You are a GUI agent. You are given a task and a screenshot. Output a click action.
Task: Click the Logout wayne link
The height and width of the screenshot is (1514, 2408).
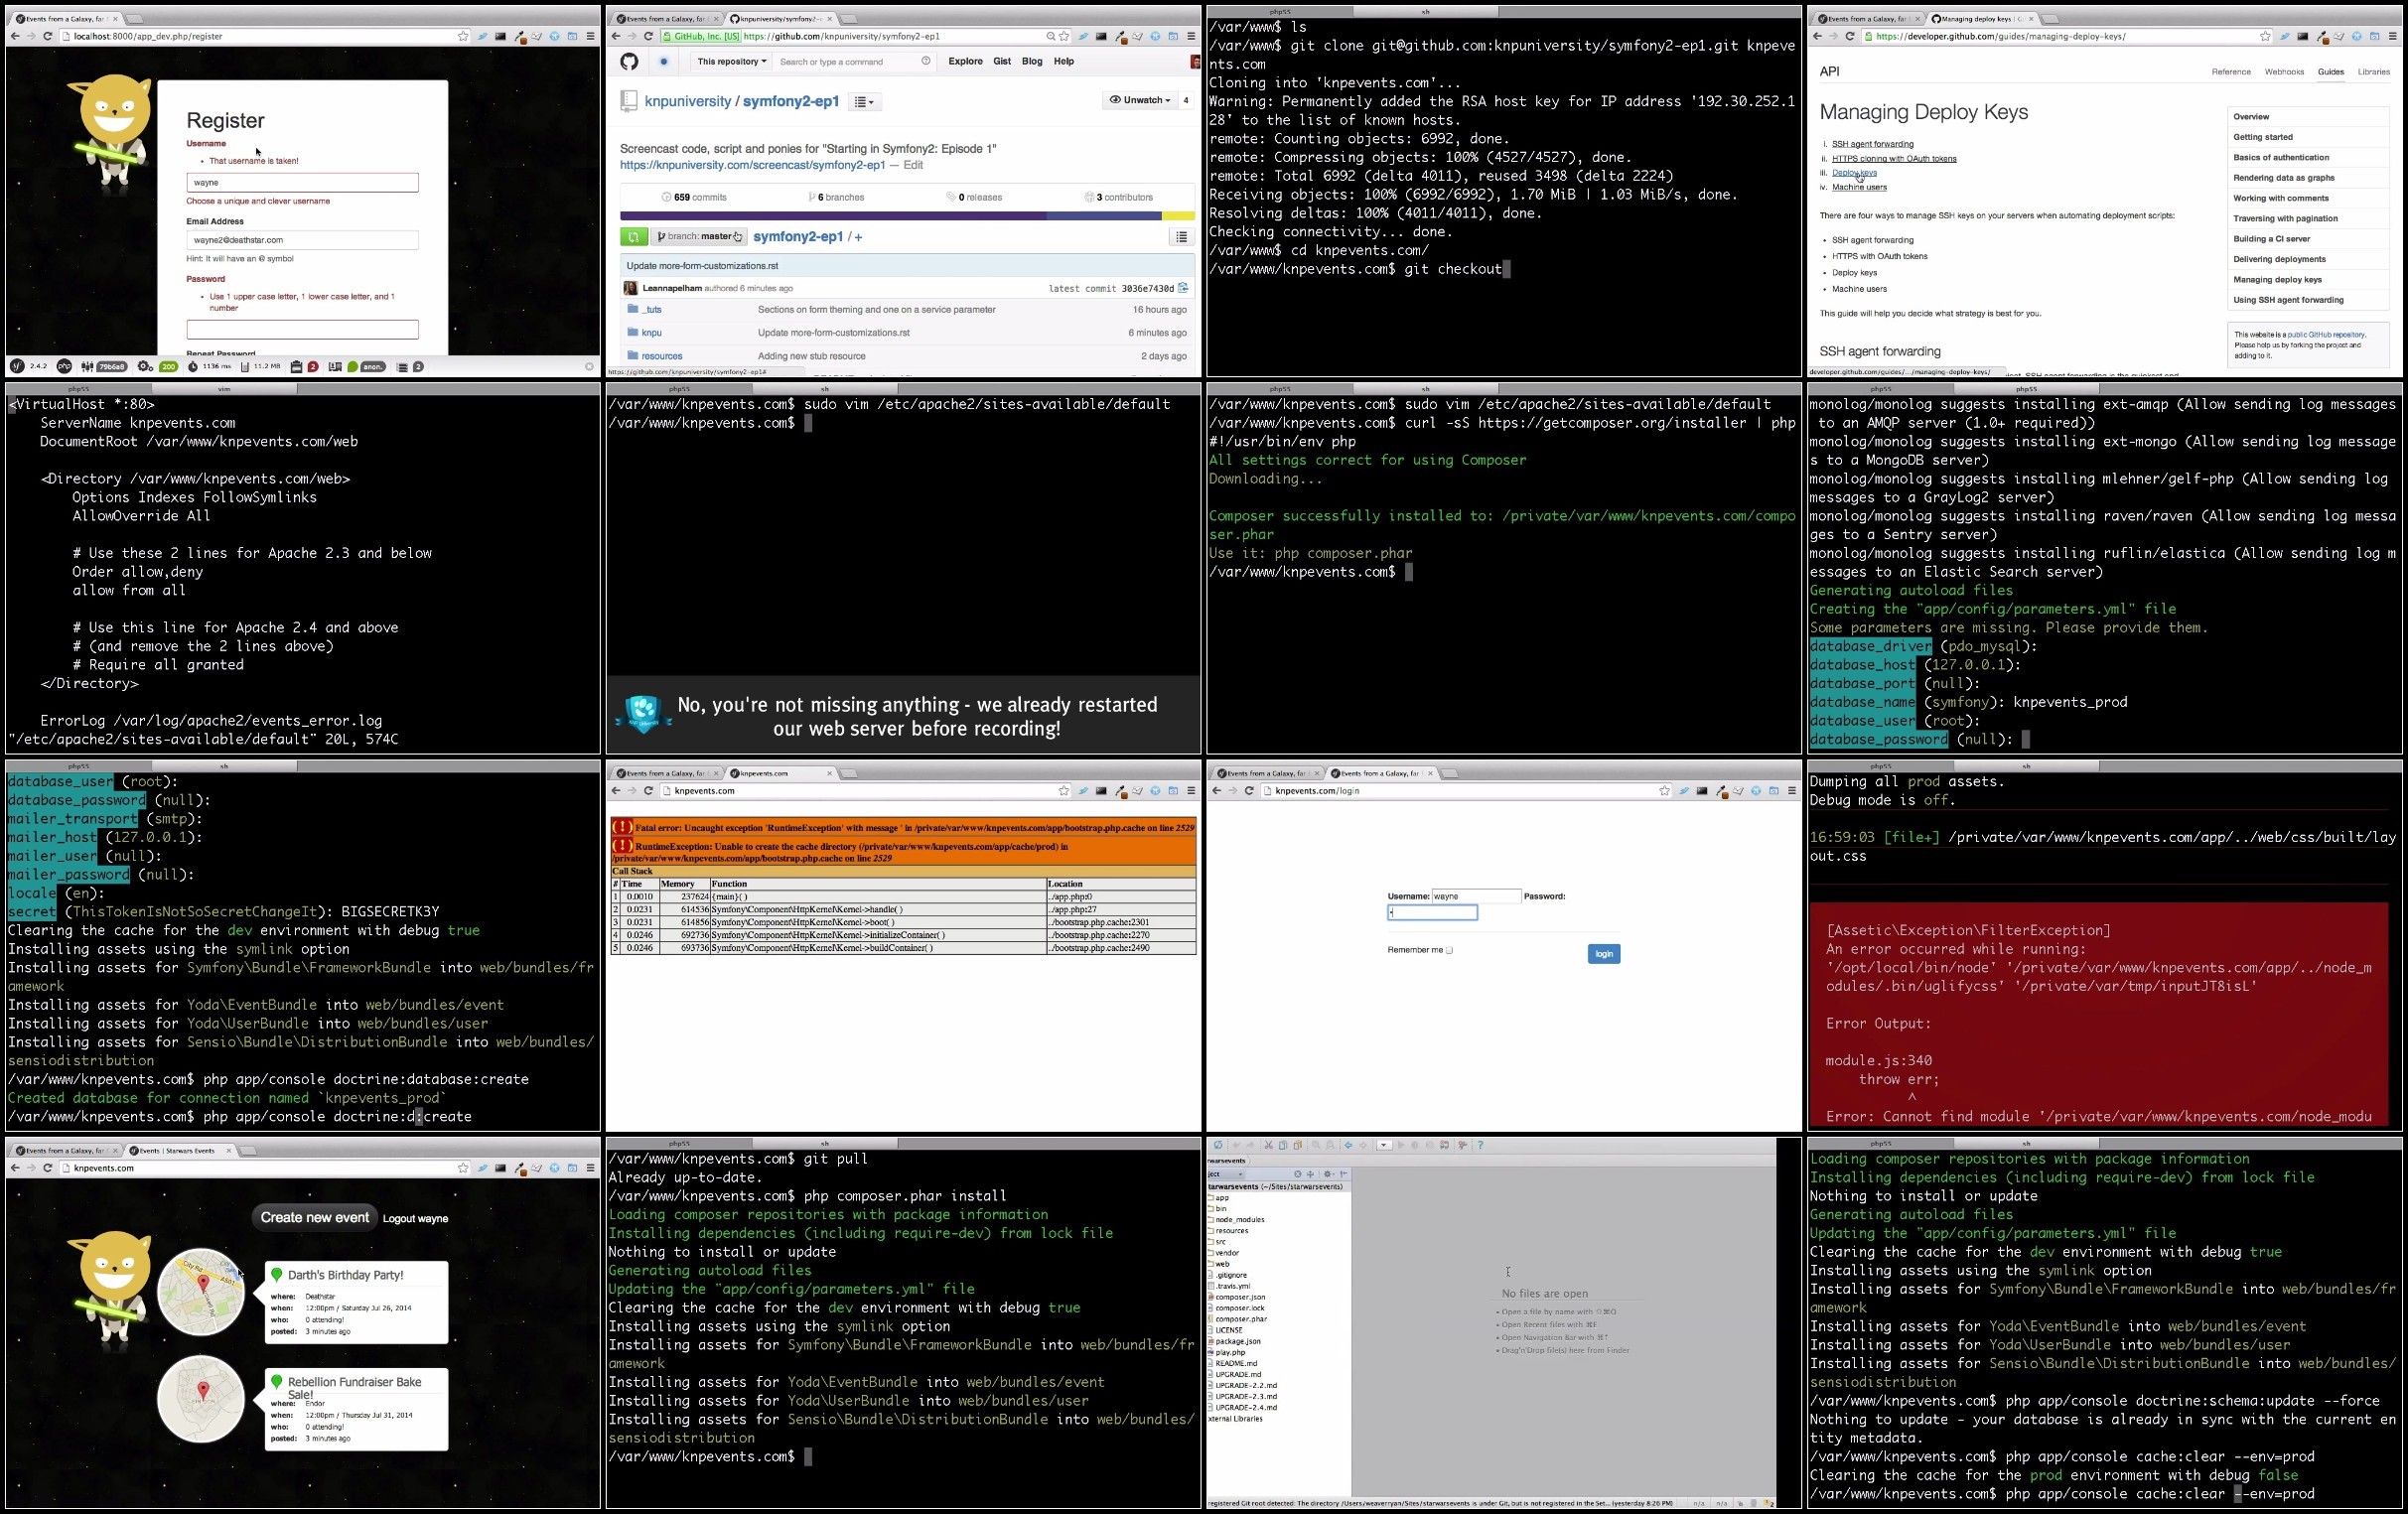[x=415, y=1219]
